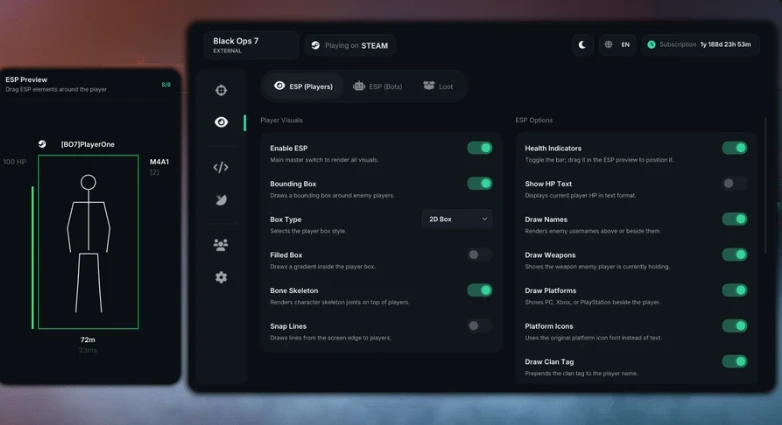The image size is (782, 425).
Task: Click Playing on STEAM badge
Action: tap(351, 45)
